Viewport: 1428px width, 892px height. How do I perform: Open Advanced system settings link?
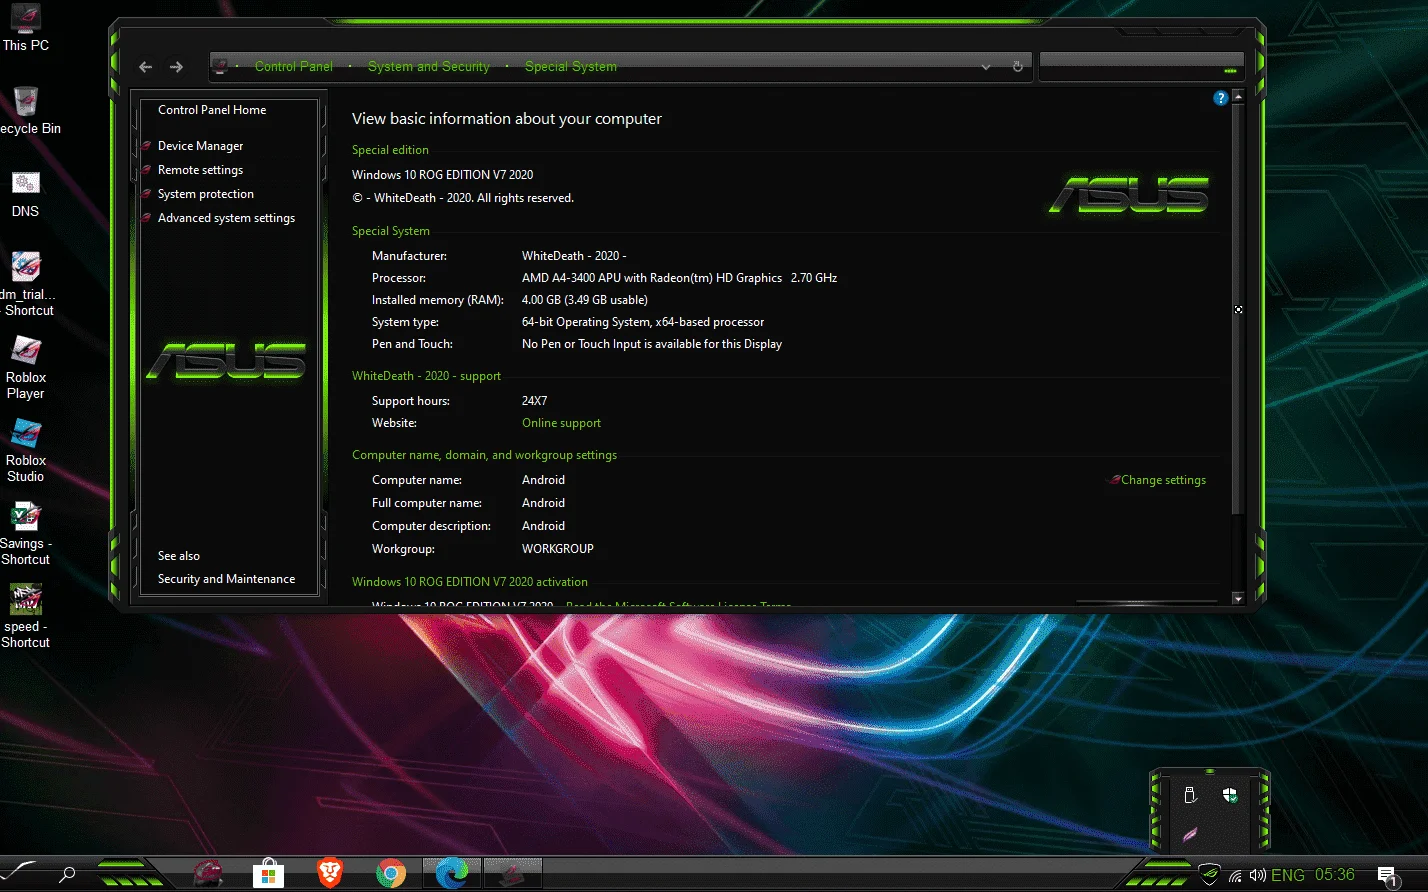(226, 218)
